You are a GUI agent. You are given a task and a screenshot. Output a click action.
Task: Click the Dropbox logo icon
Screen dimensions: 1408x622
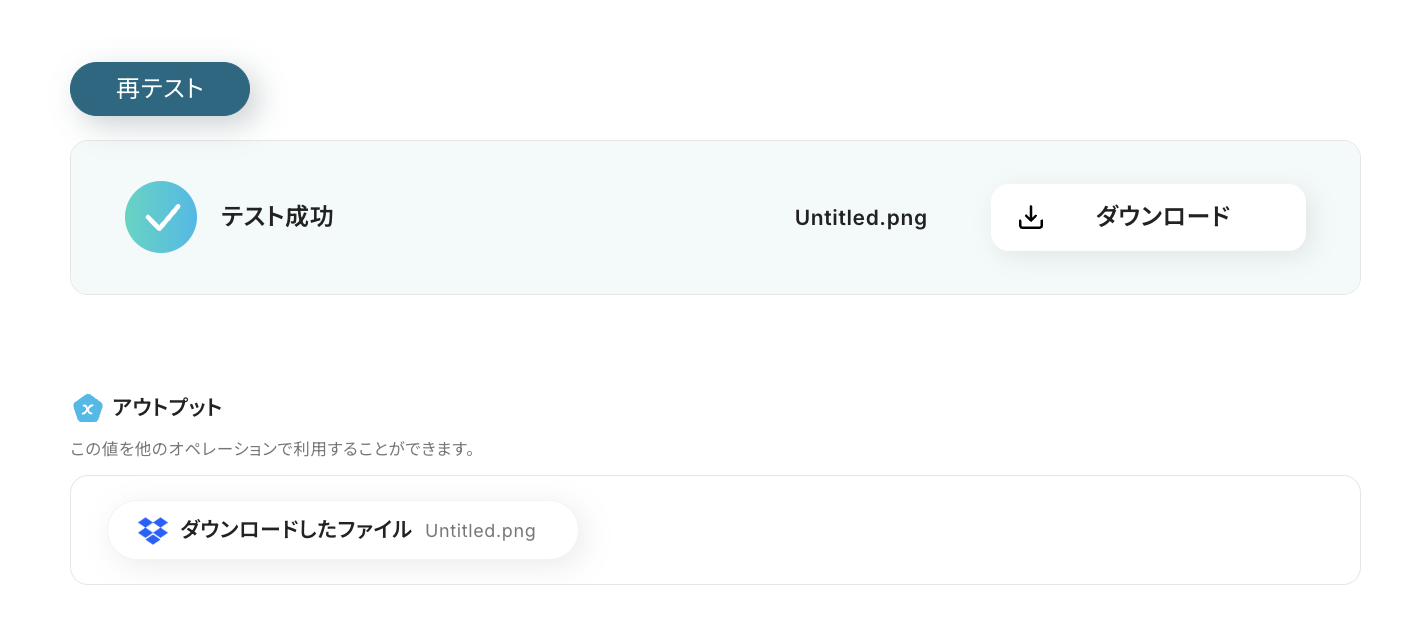153,530
